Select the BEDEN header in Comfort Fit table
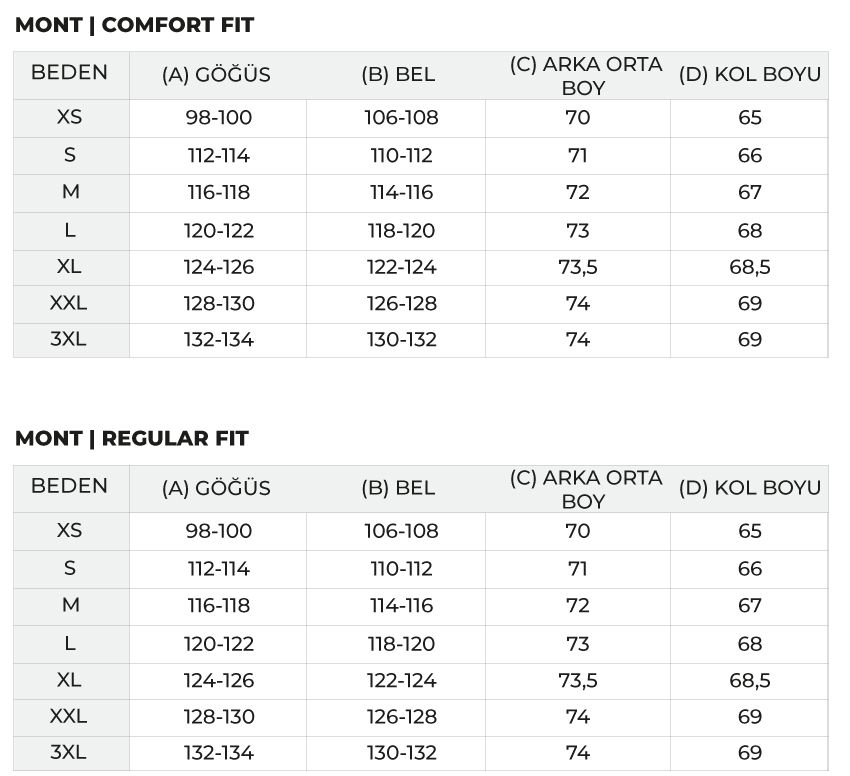 pyautogui.click(x=69, y=72)
